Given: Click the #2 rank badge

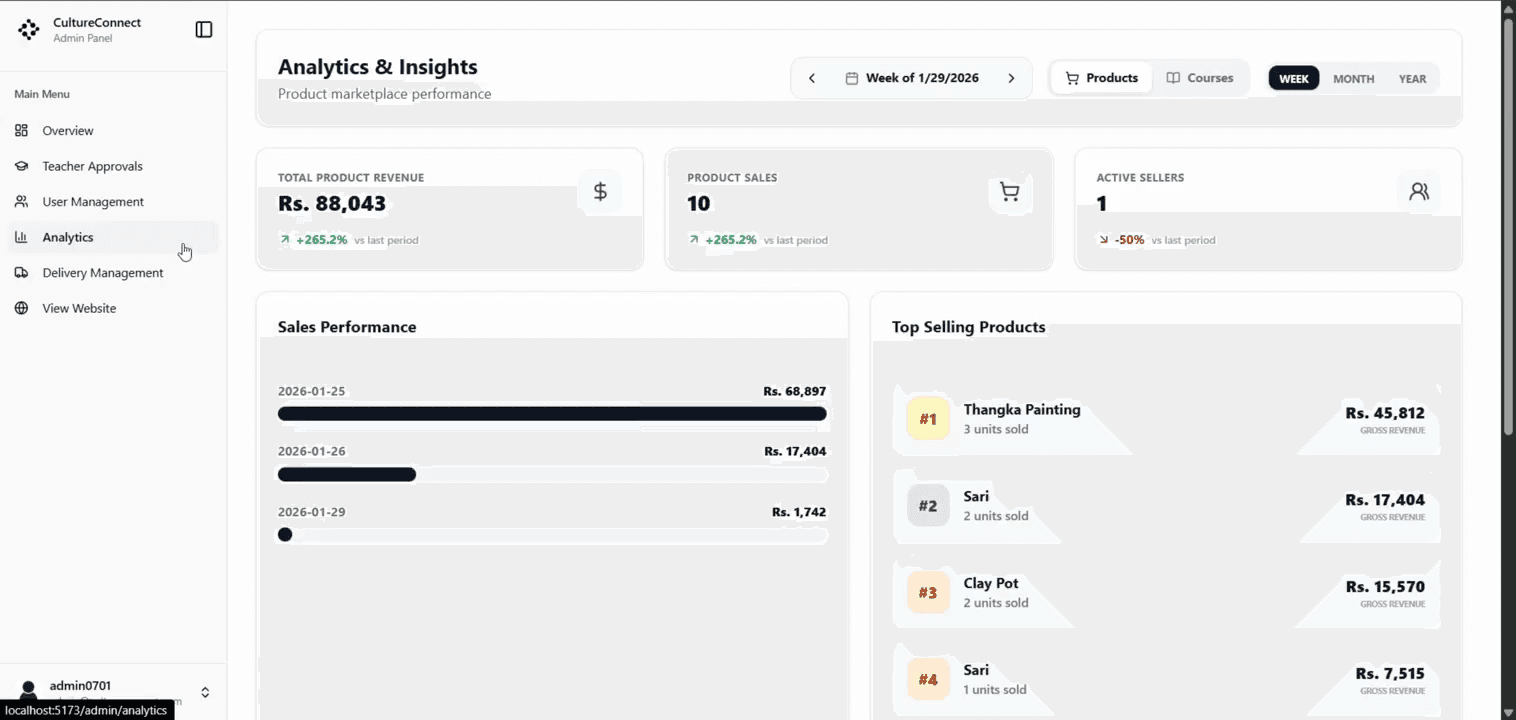Looking at the screenshot, I should point(928,506).
